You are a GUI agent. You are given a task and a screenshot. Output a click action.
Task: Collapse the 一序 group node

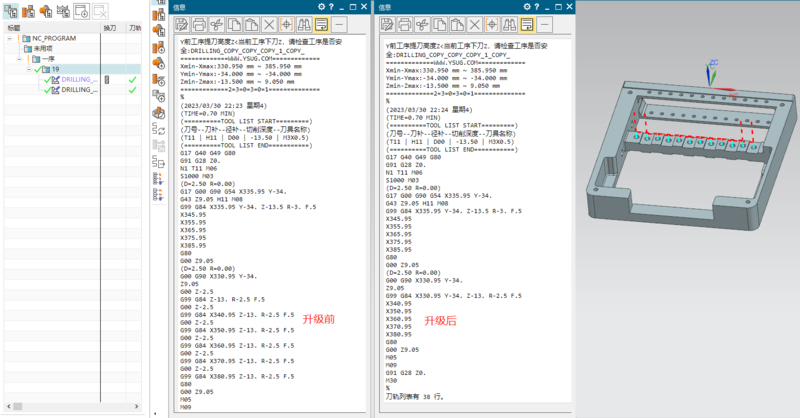tap(19, 58)
